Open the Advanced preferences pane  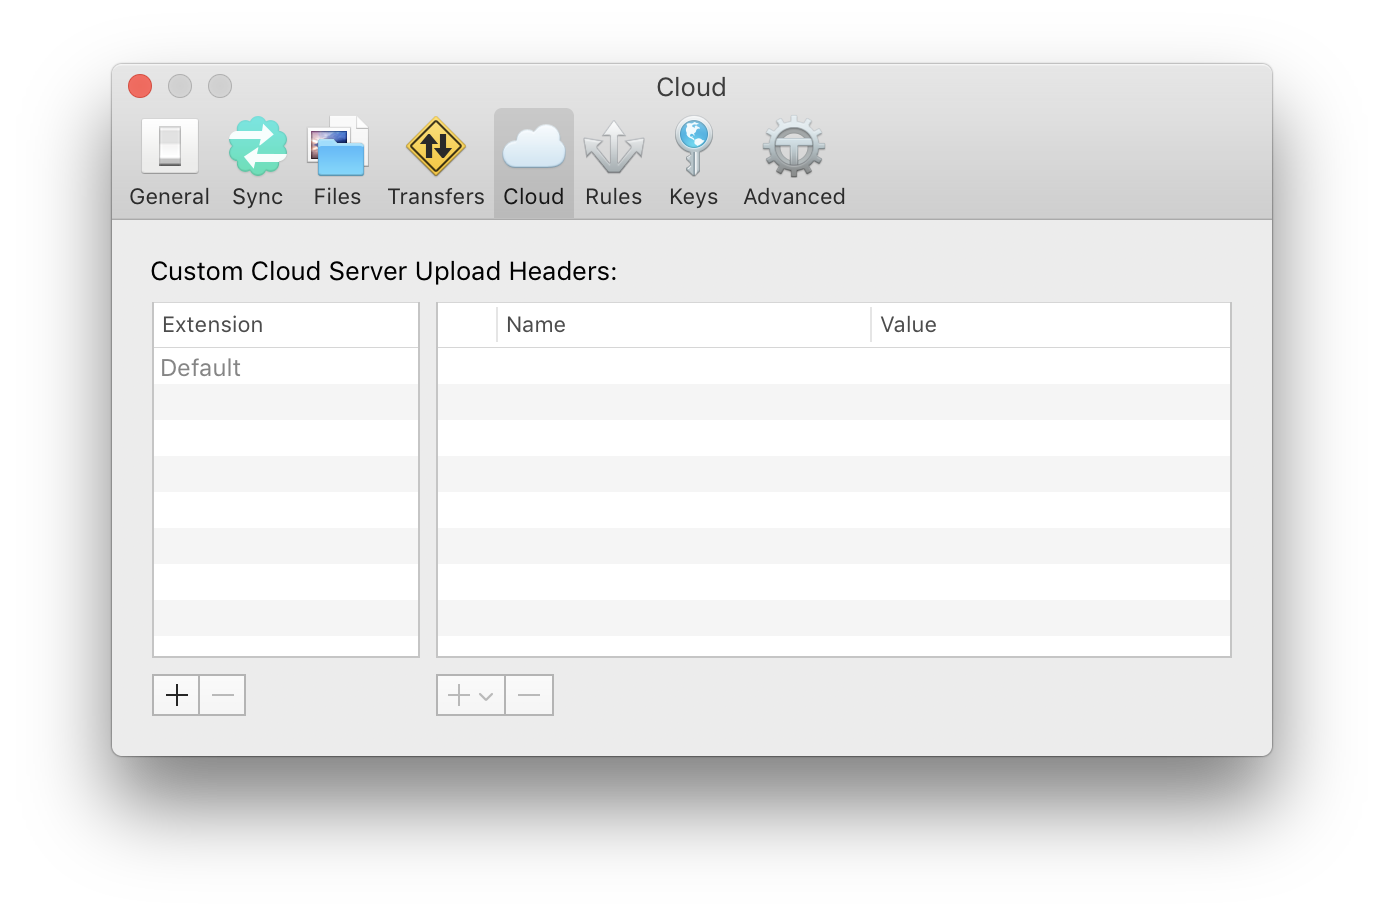(794, 163)
